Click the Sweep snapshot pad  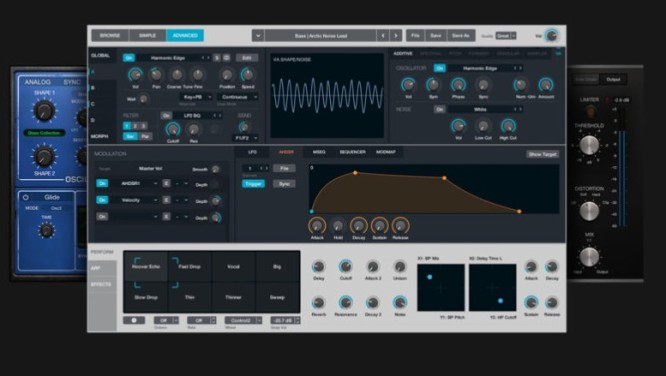coord(277,297)
